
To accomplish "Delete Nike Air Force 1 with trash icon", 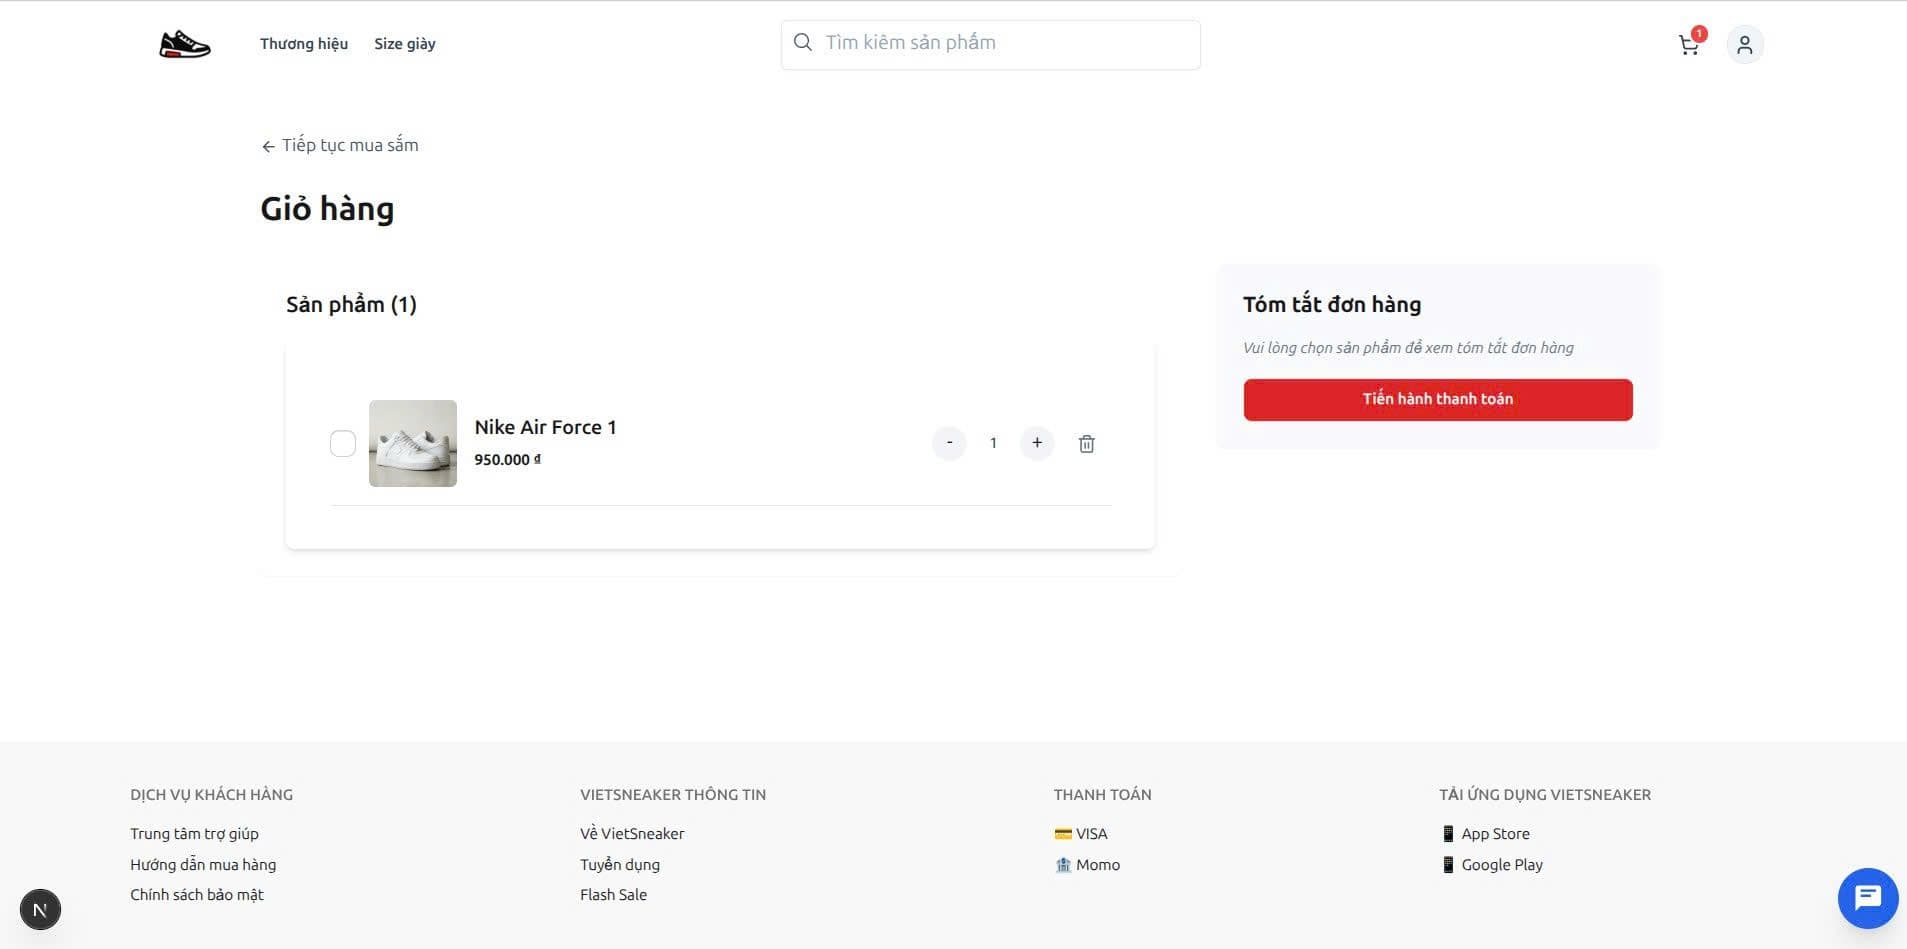I will click(1087, 444).
